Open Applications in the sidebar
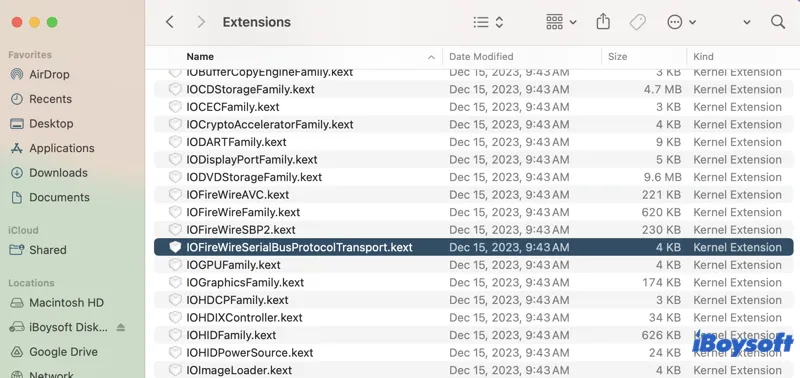This screenshot has height=378, width=800. (x=53, y=148)
